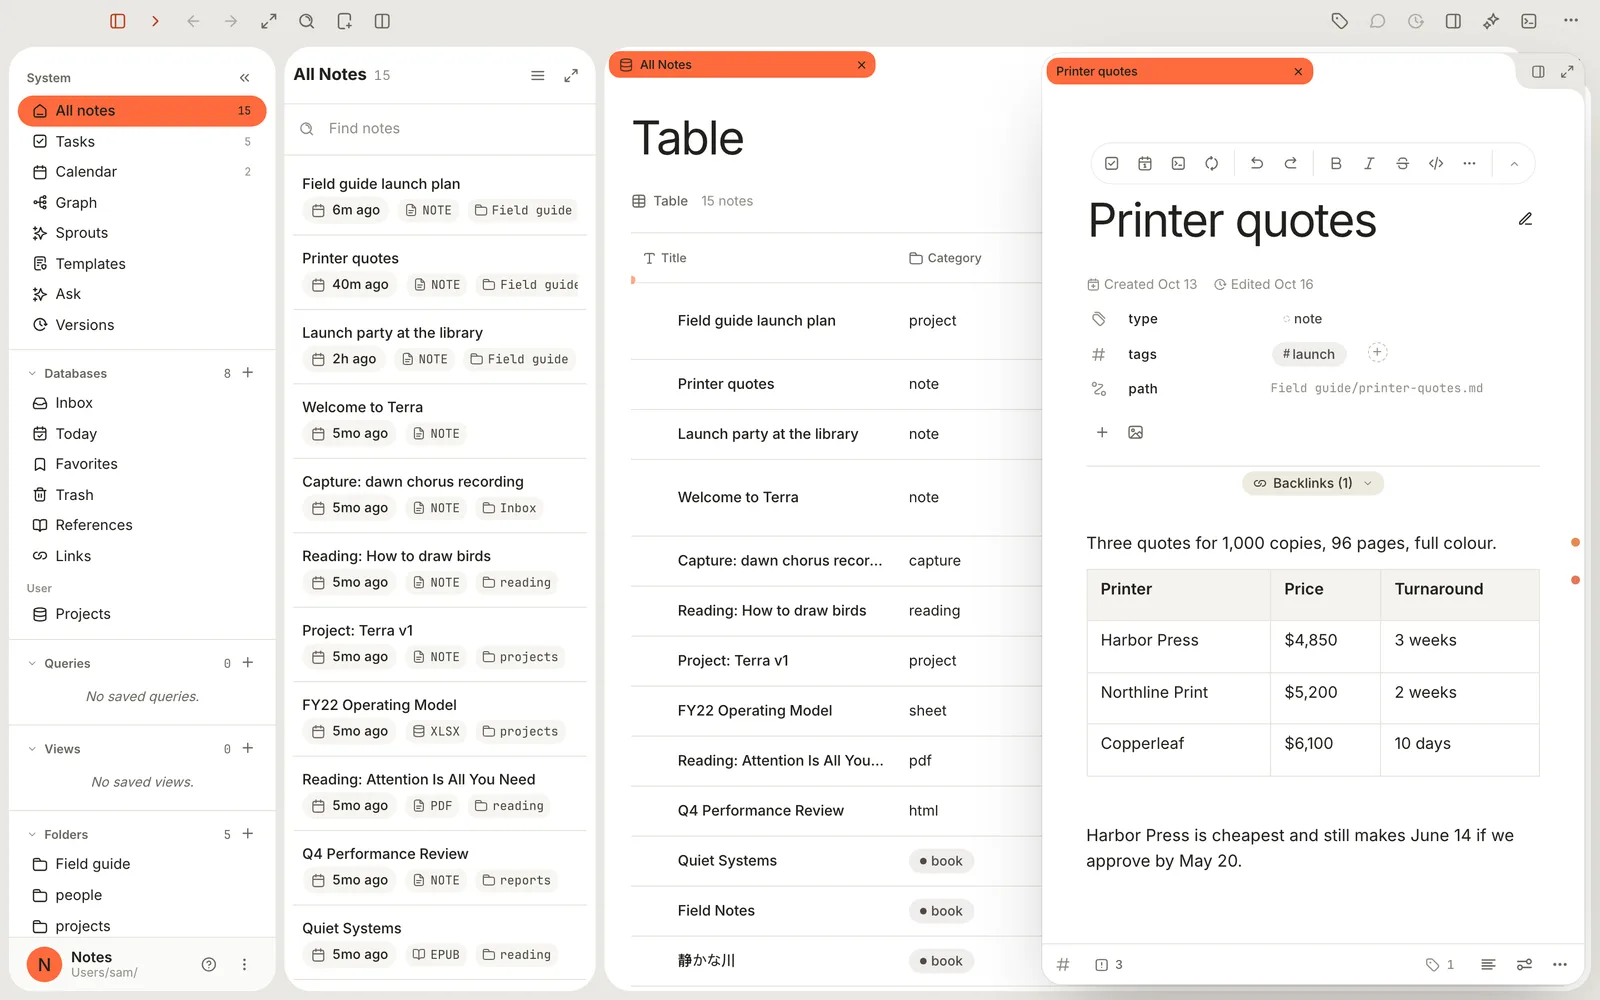Viewport: 1600px width, 1000px height.
Task: Add a new tag next to #launch
Action: click(1377, 352)
